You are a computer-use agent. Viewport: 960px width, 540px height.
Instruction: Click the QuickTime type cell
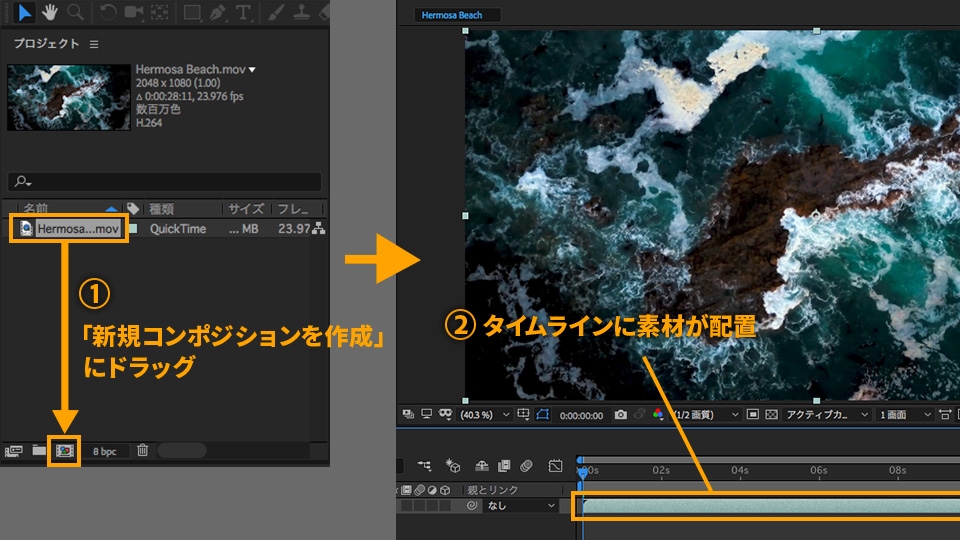point(178,229)
